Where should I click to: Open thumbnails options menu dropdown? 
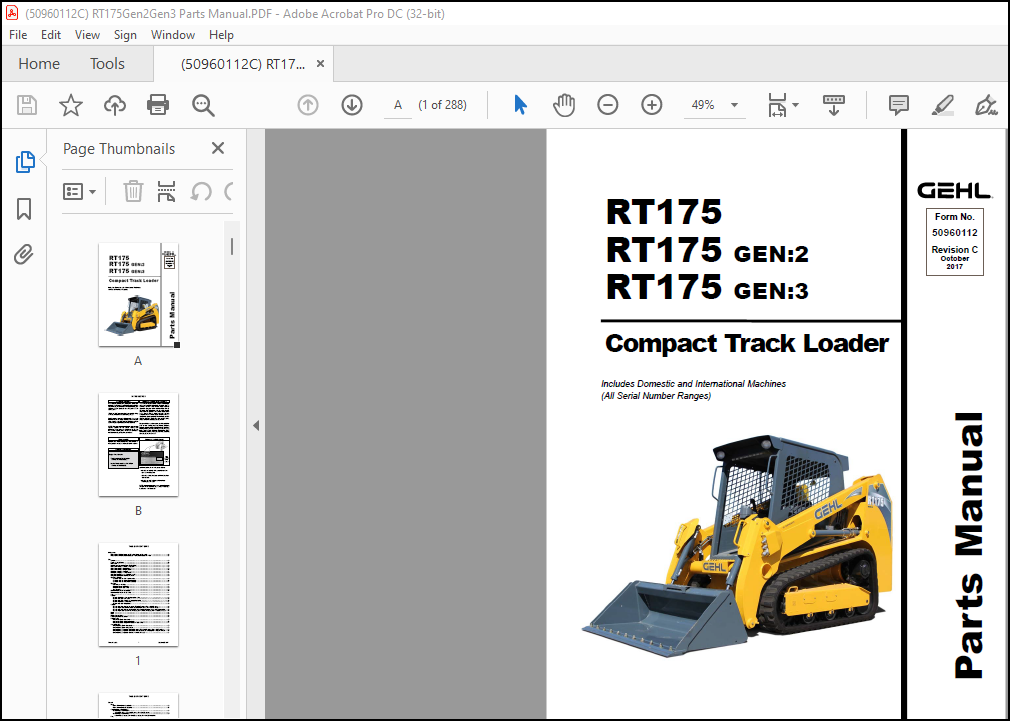pos(79,191)
